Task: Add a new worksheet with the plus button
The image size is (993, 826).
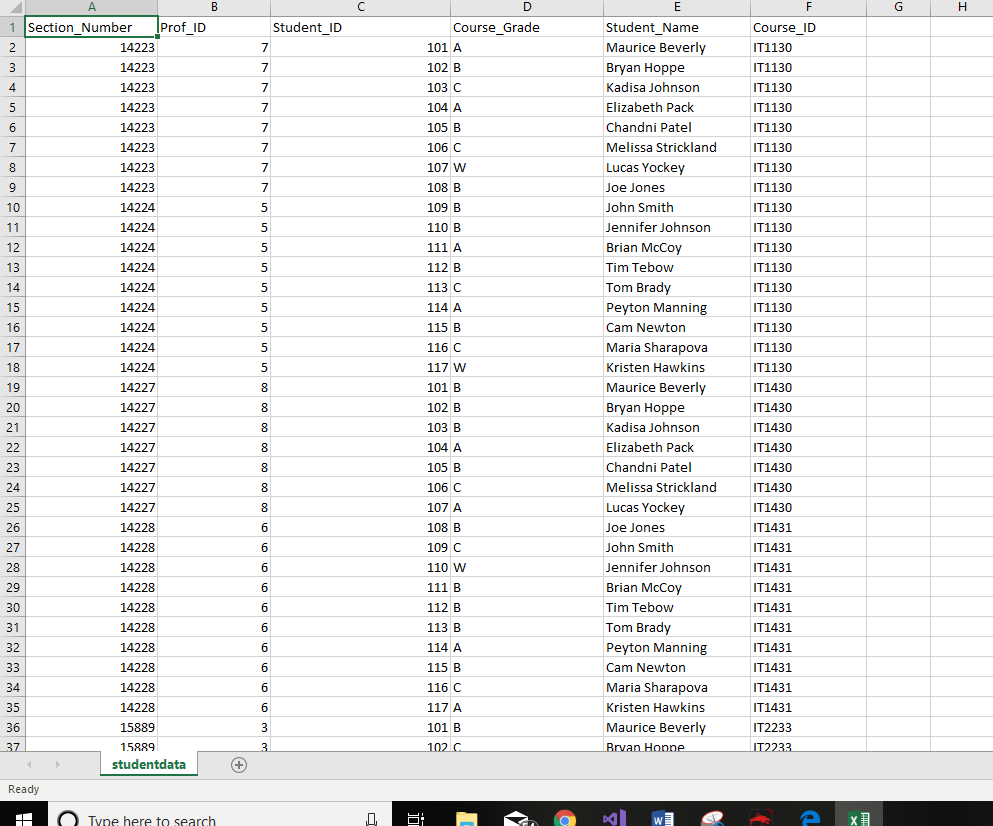Action: tap(238, 764)
